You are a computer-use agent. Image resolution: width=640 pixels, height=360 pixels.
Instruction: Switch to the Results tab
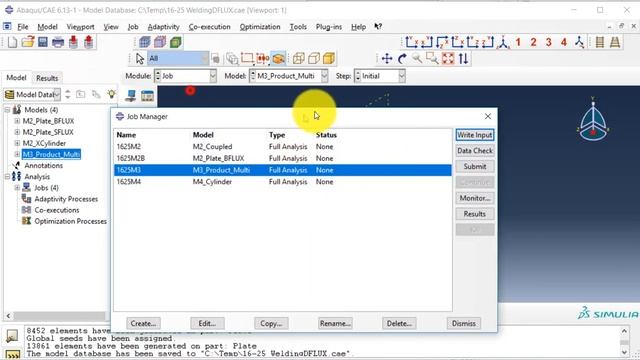point(47,78)
